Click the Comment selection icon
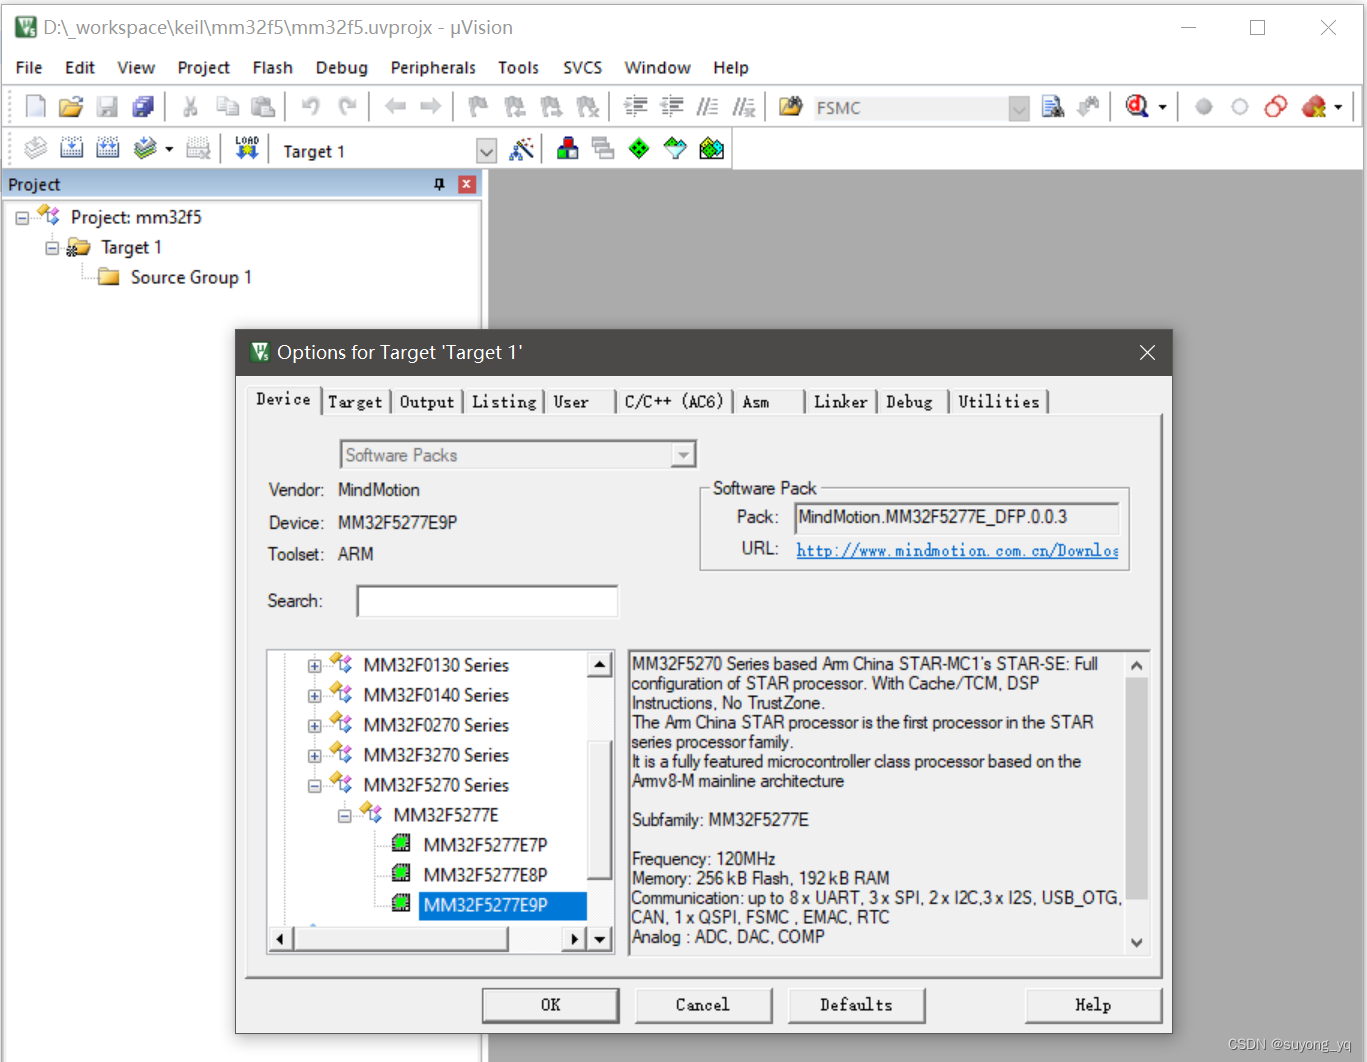The height and width of the screenshot is (1062, 1367). tap(708, 106)
